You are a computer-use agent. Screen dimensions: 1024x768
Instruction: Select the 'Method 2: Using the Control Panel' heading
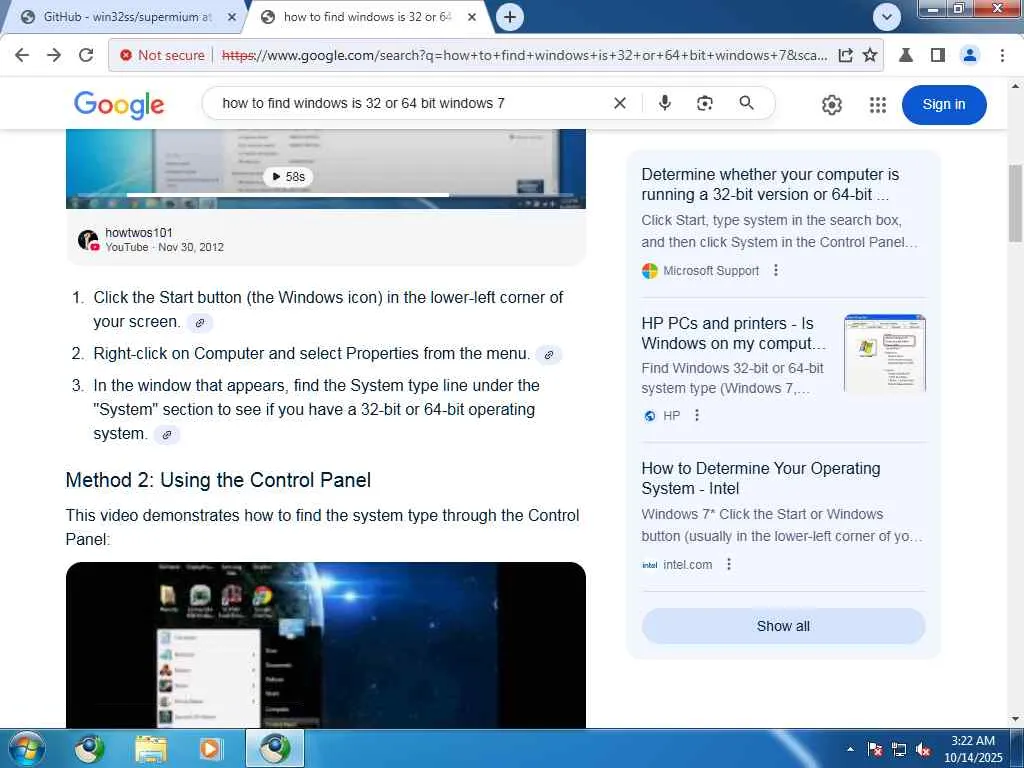(218, 481)
